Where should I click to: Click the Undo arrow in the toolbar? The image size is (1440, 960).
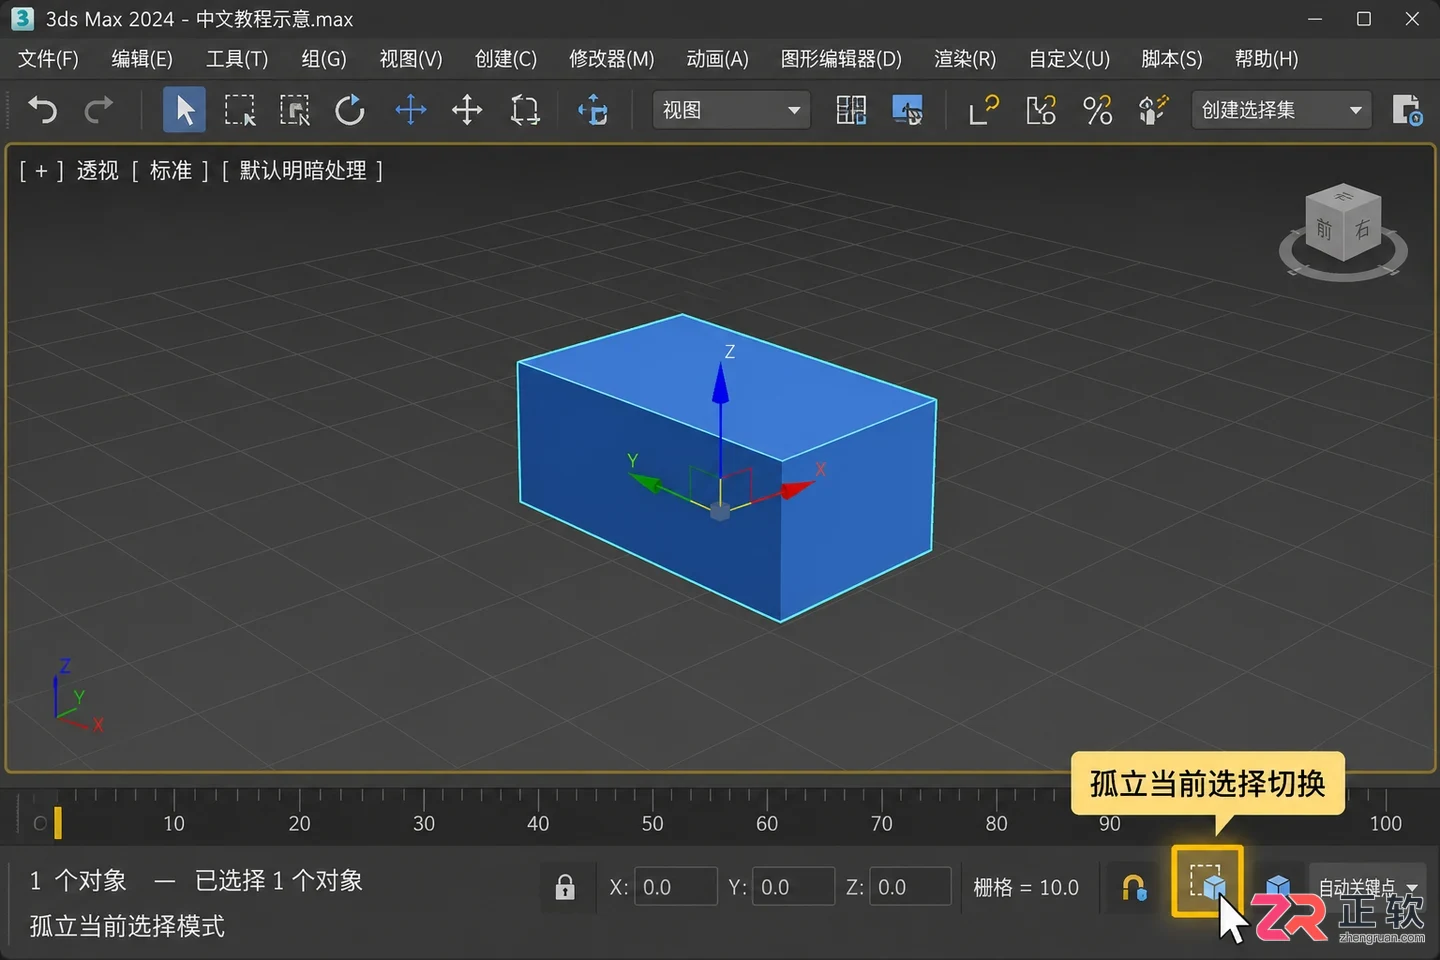click(42, 109)
